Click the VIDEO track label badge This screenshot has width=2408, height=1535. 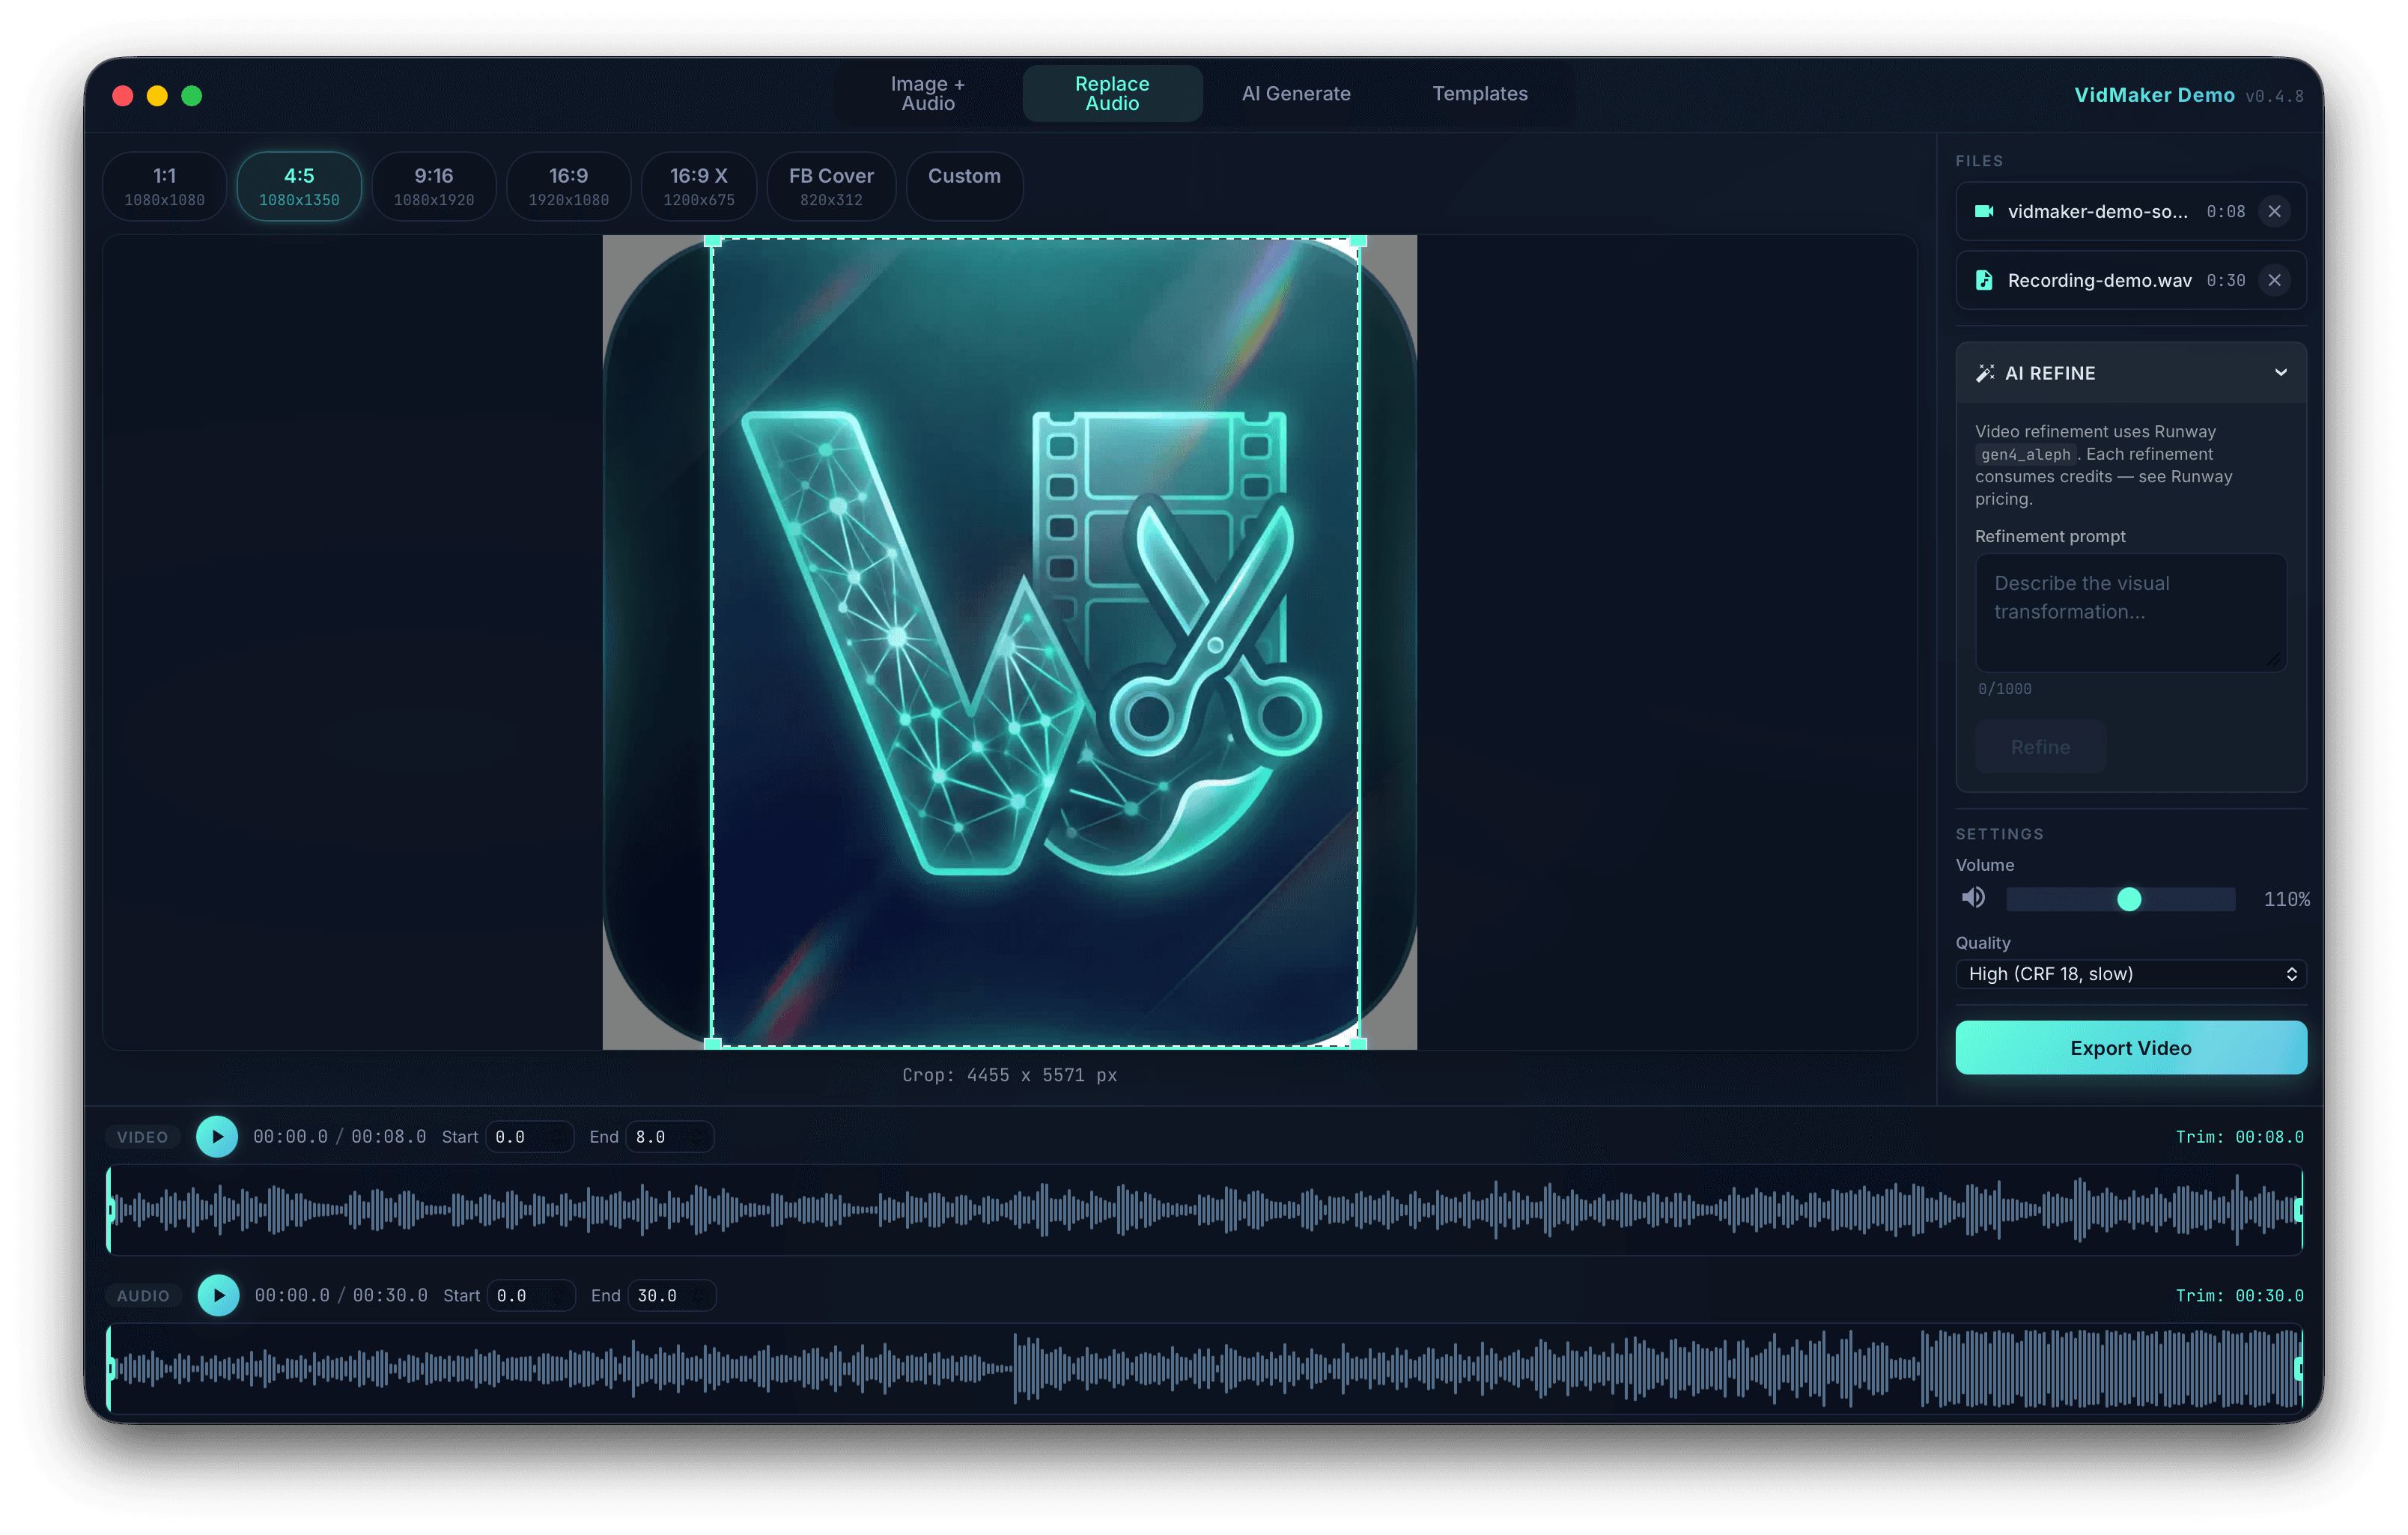(142, 1137)
